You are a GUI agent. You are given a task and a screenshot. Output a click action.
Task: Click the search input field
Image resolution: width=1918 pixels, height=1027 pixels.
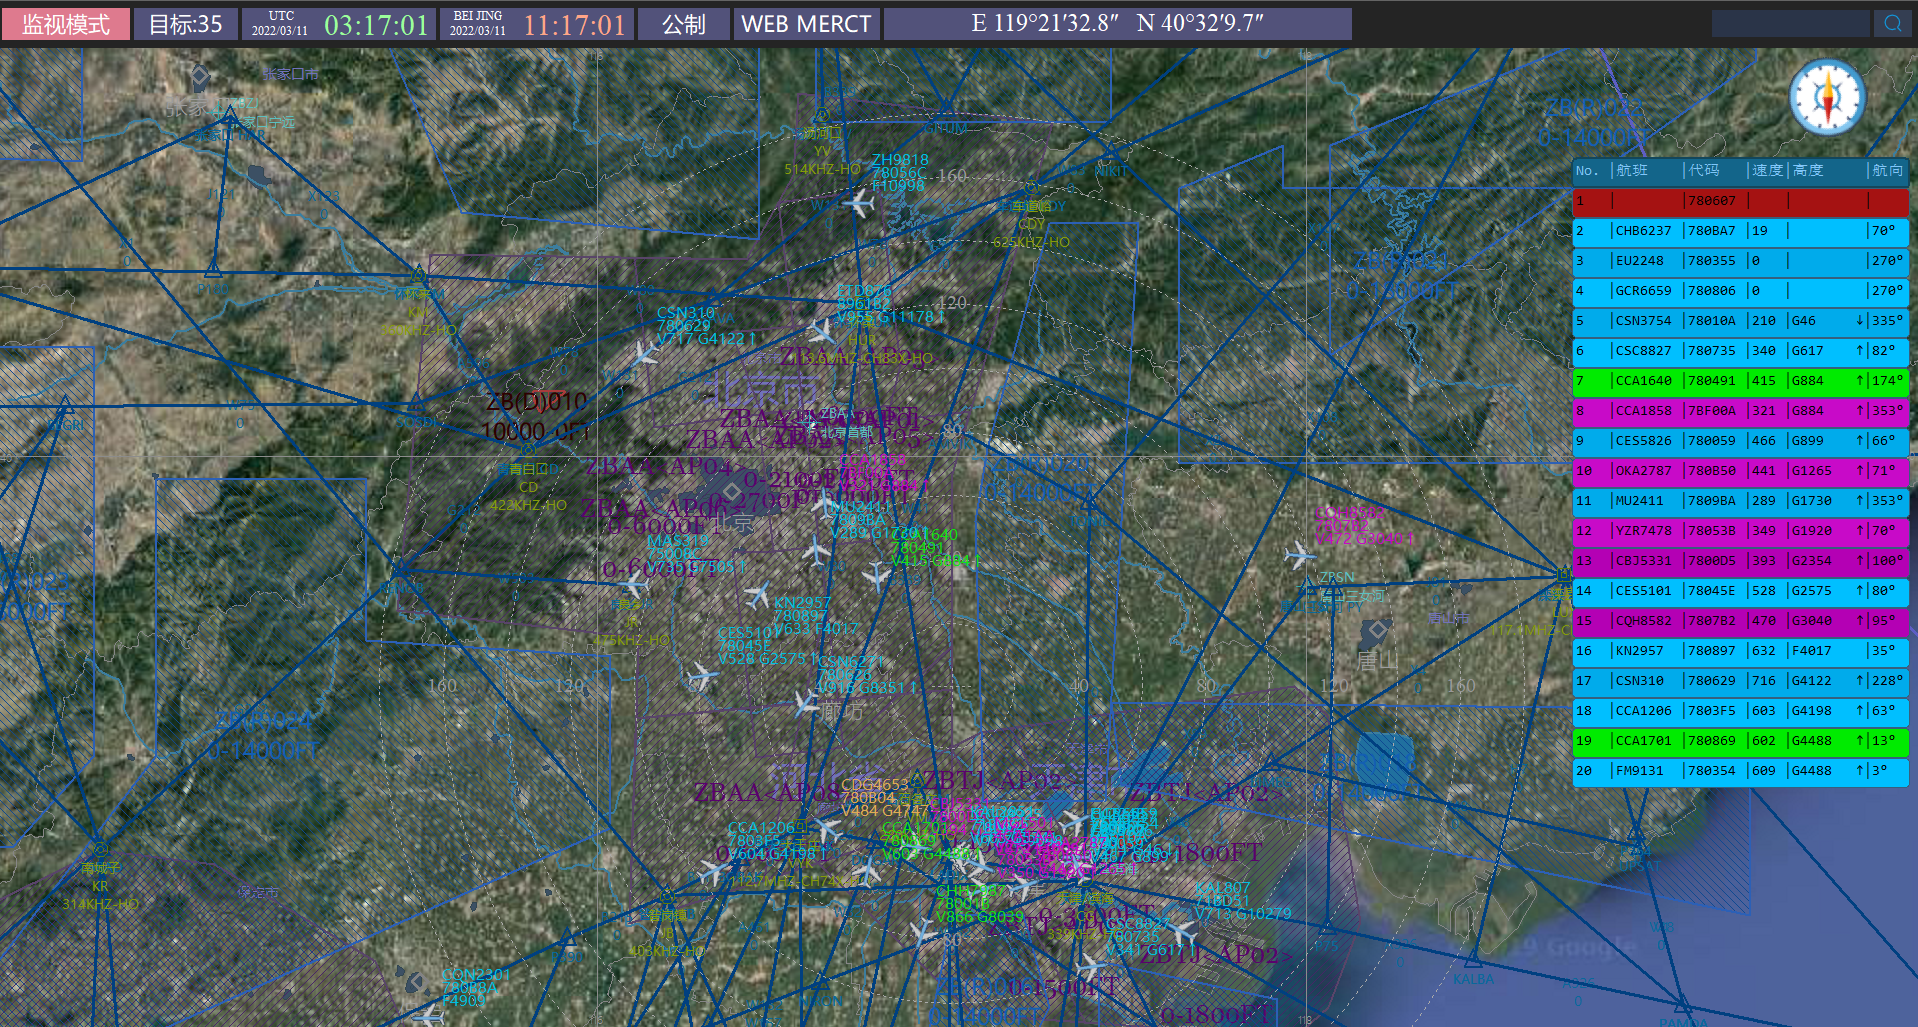1789,23
